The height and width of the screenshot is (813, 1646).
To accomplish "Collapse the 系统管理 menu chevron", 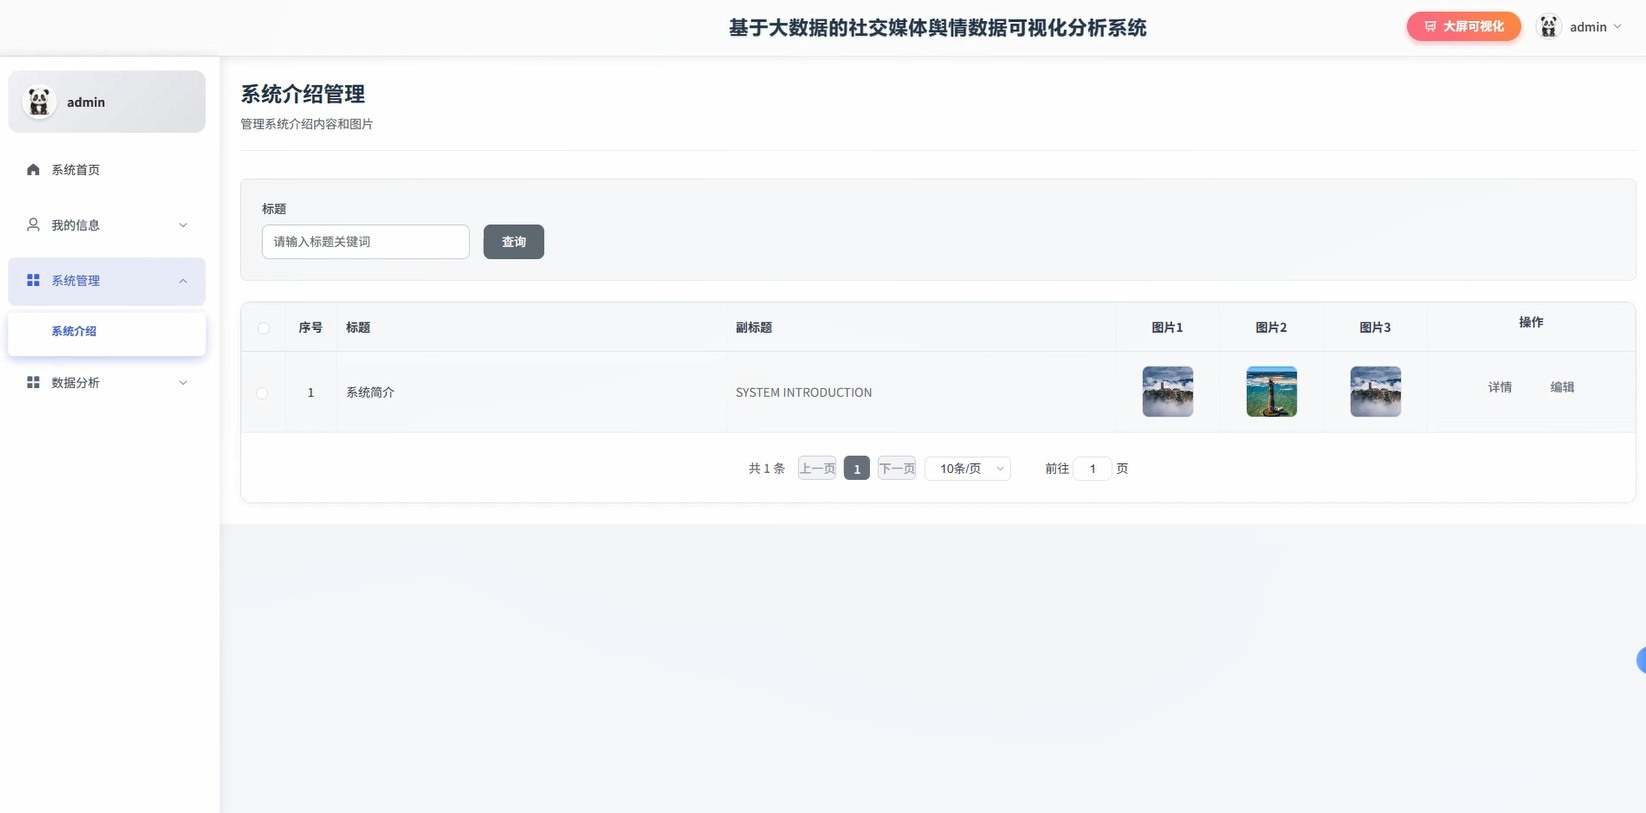I will tap(183, 281).
